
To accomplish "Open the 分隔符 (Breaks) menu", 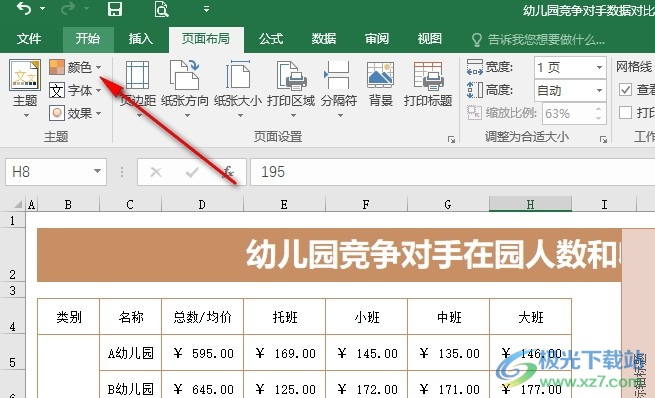I will [339, 89].
